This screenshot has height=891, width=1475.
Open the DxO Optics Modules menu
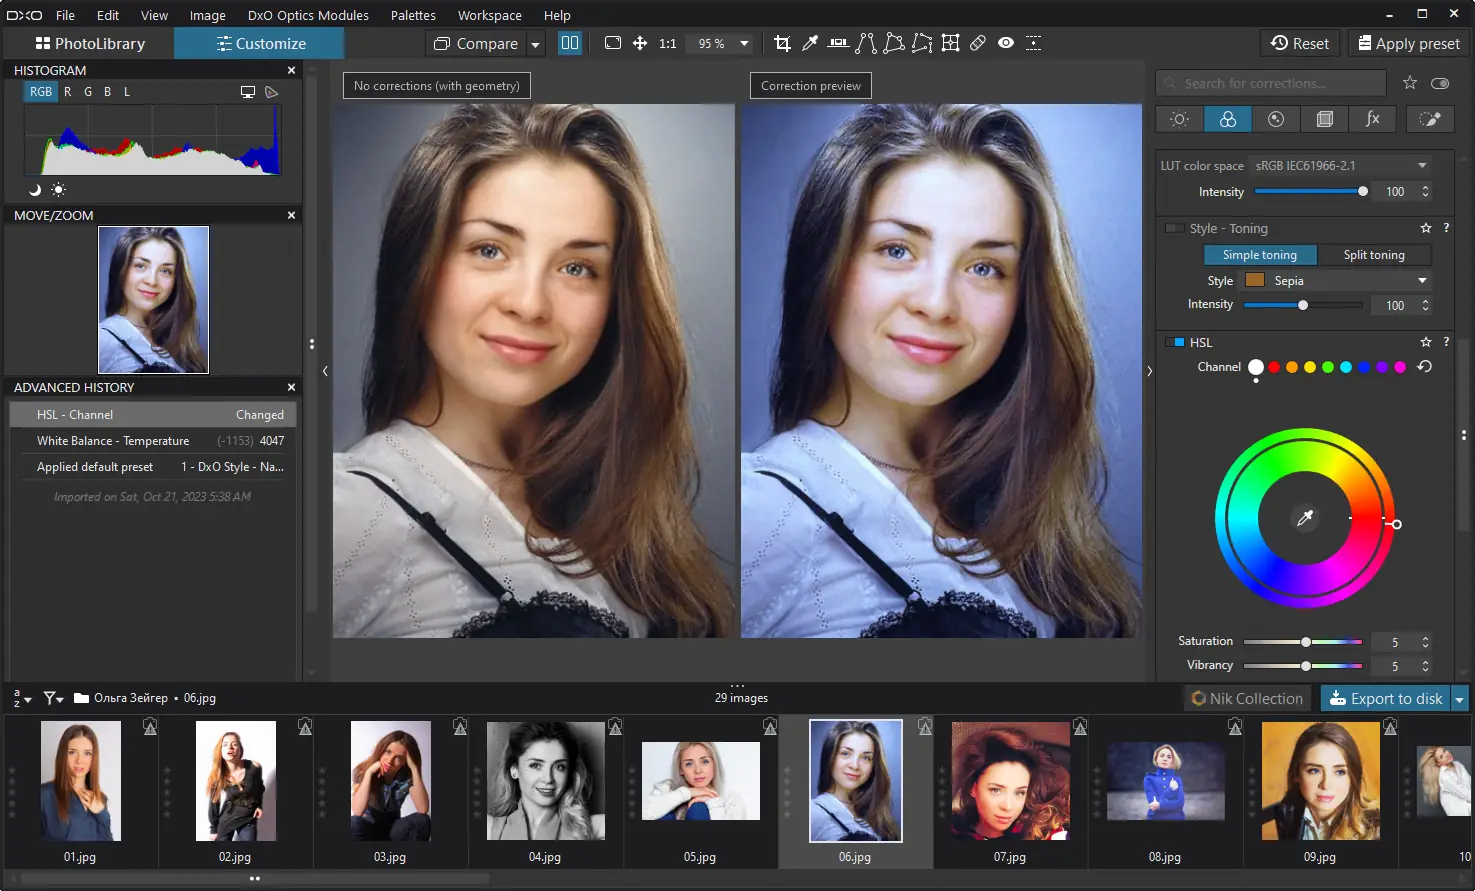click(307, 15)
